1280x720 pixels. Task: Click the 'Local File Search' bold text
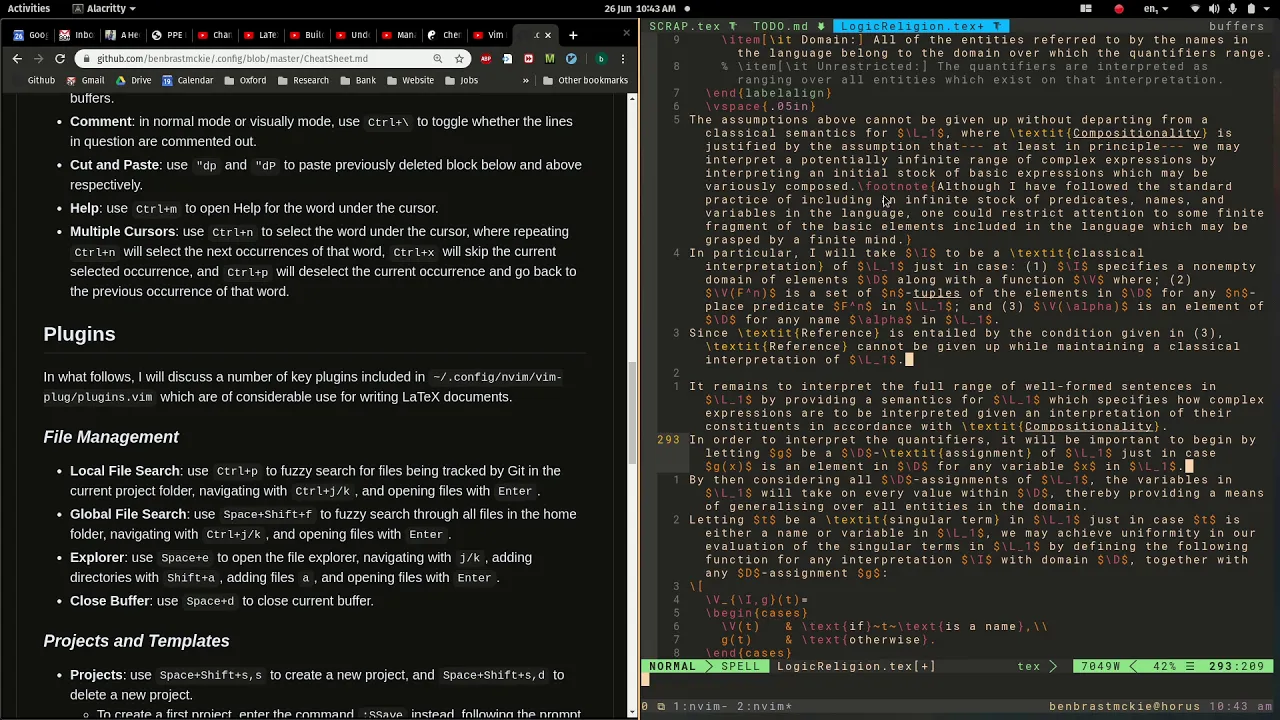pyautogui.click(x=124, y=471)
